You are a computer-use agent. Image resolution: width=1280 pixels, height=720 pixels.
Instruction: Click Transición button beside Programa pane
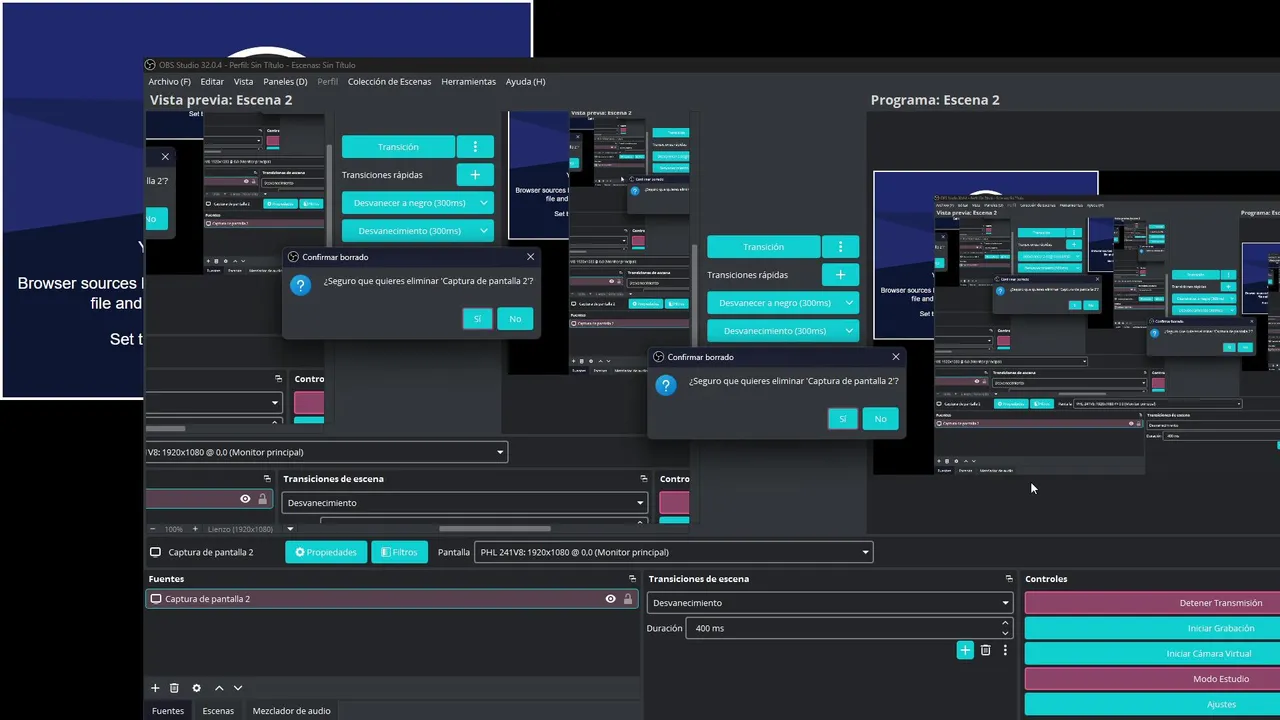point(763,246)
